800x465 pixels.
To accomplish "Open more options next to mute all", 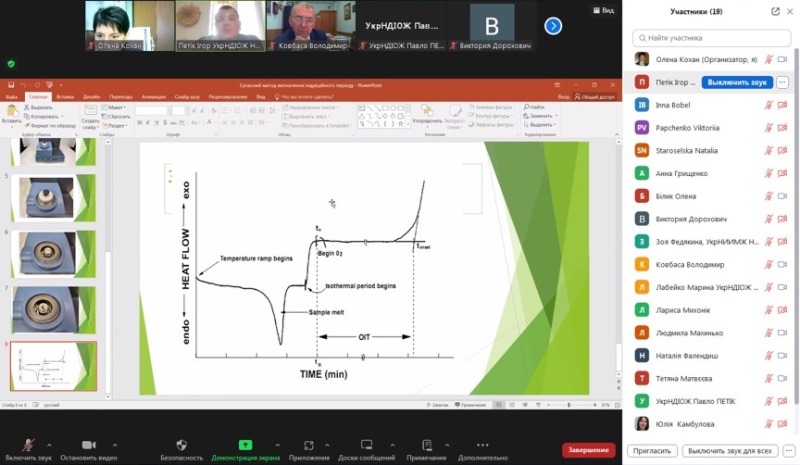I will 789,451.
